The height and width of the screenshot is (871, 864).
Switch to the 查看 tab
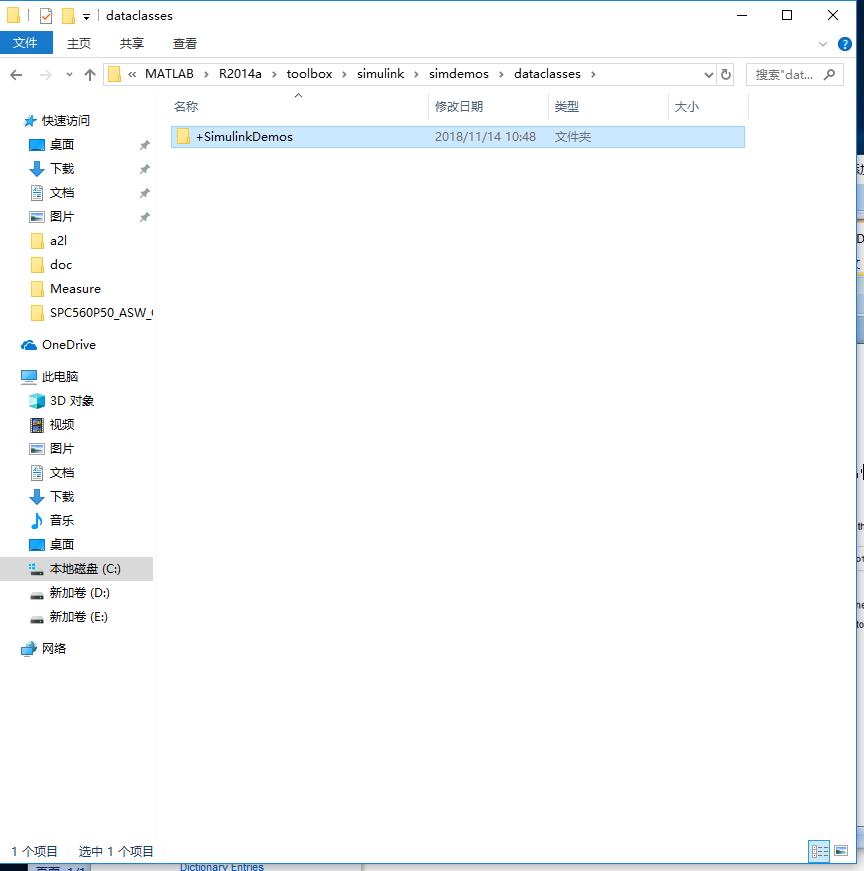185,45
